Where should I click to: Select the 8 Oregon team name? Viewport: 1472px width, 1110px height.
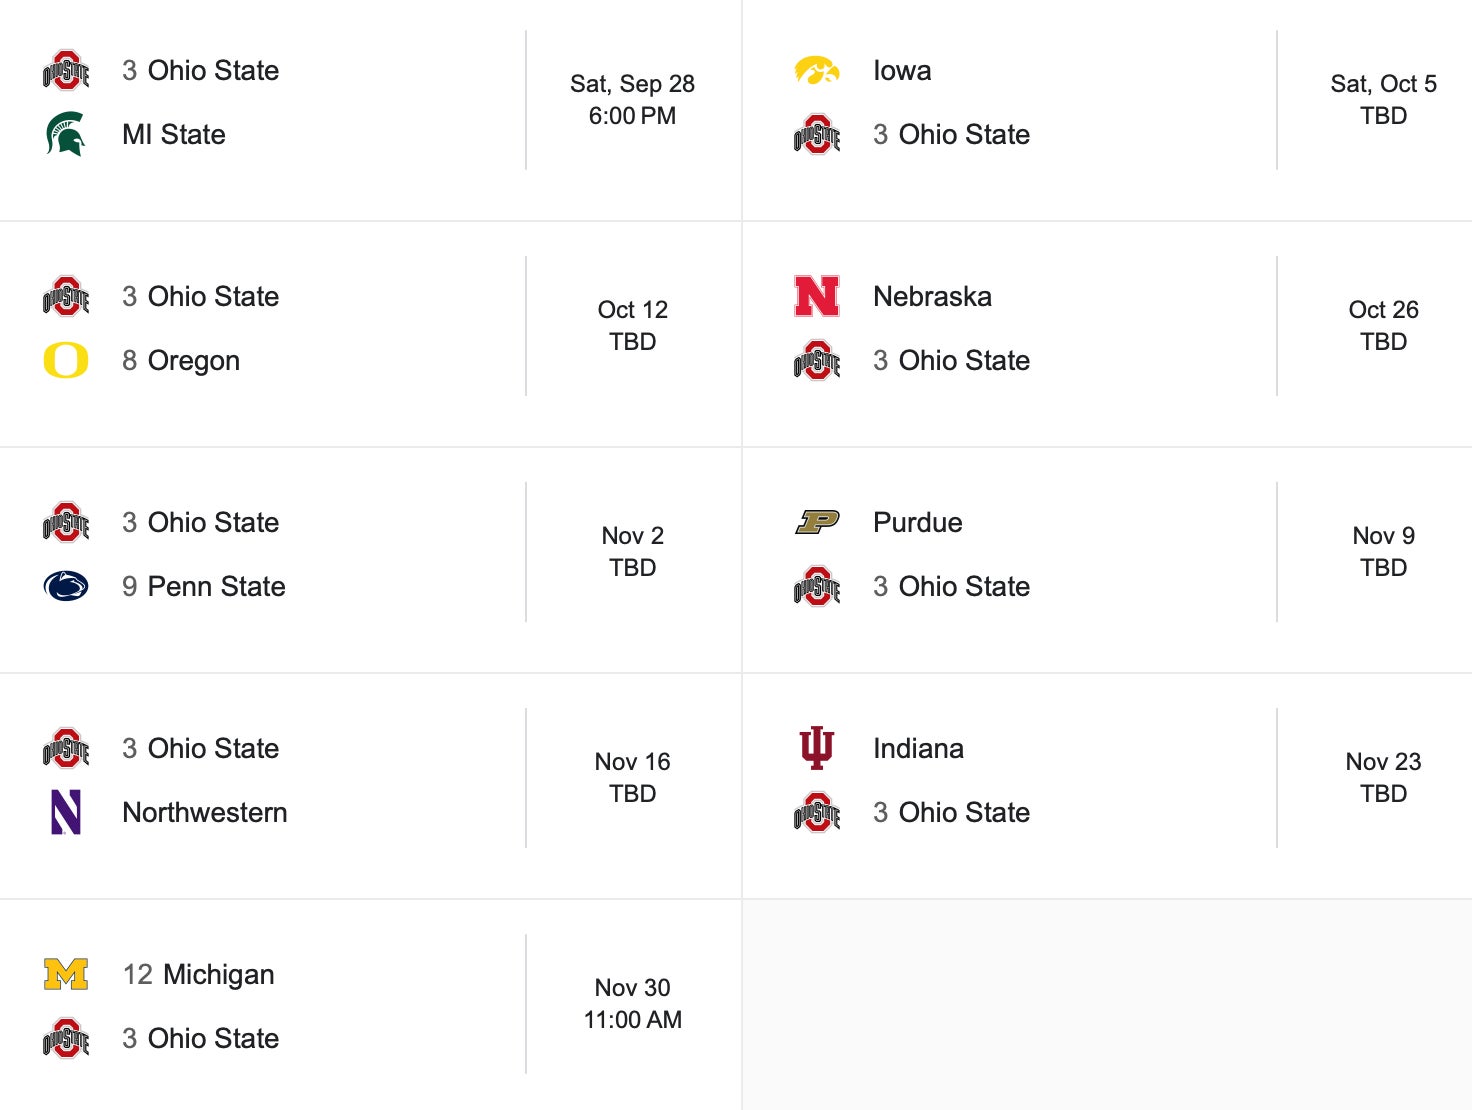(x=181, y=360)
